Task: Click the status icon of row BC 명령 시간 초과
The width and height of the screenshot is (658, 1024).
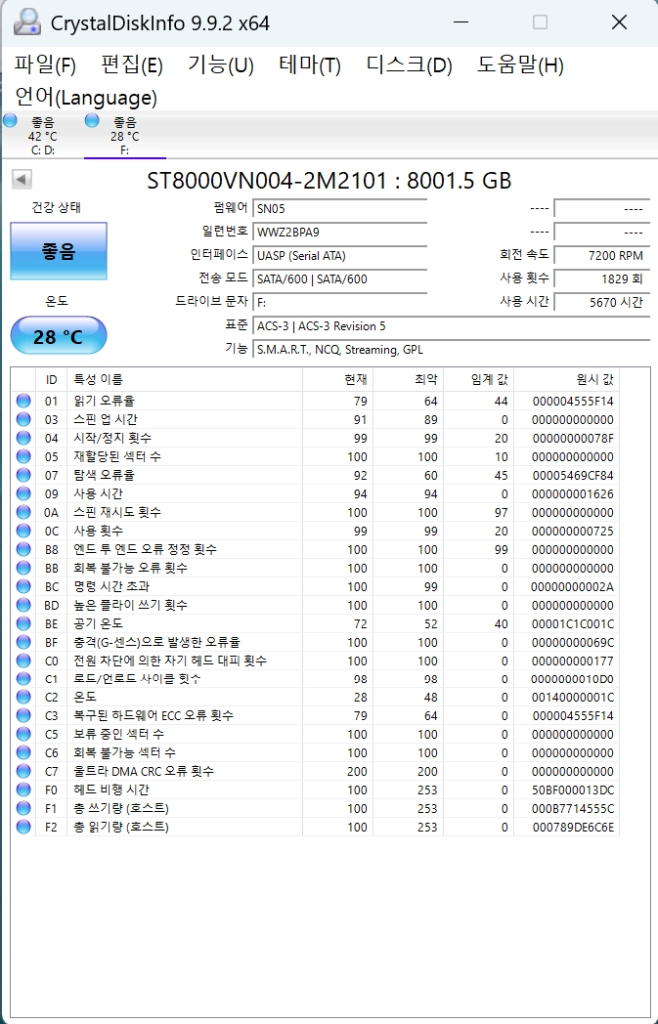Action: [24, 586]
